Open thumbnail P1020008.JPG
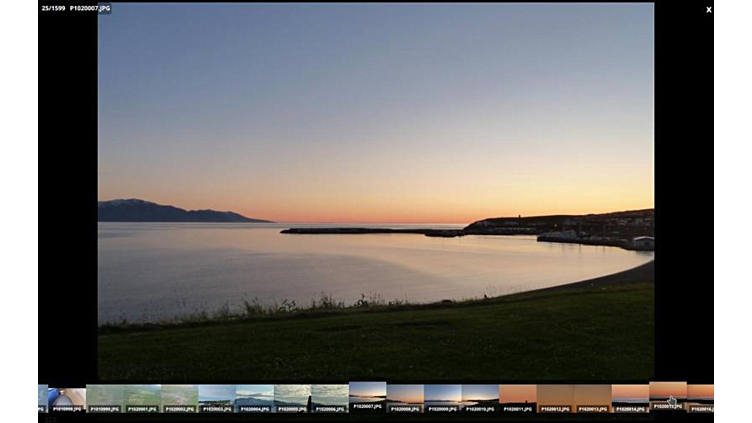752x423 pixels. pos(405,398)
